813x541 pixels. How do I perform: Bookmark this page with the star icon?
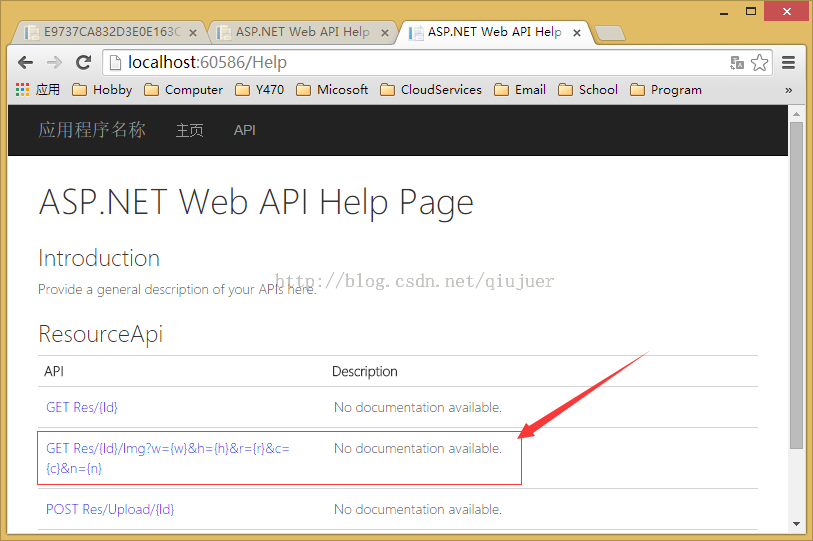[760, 63]
